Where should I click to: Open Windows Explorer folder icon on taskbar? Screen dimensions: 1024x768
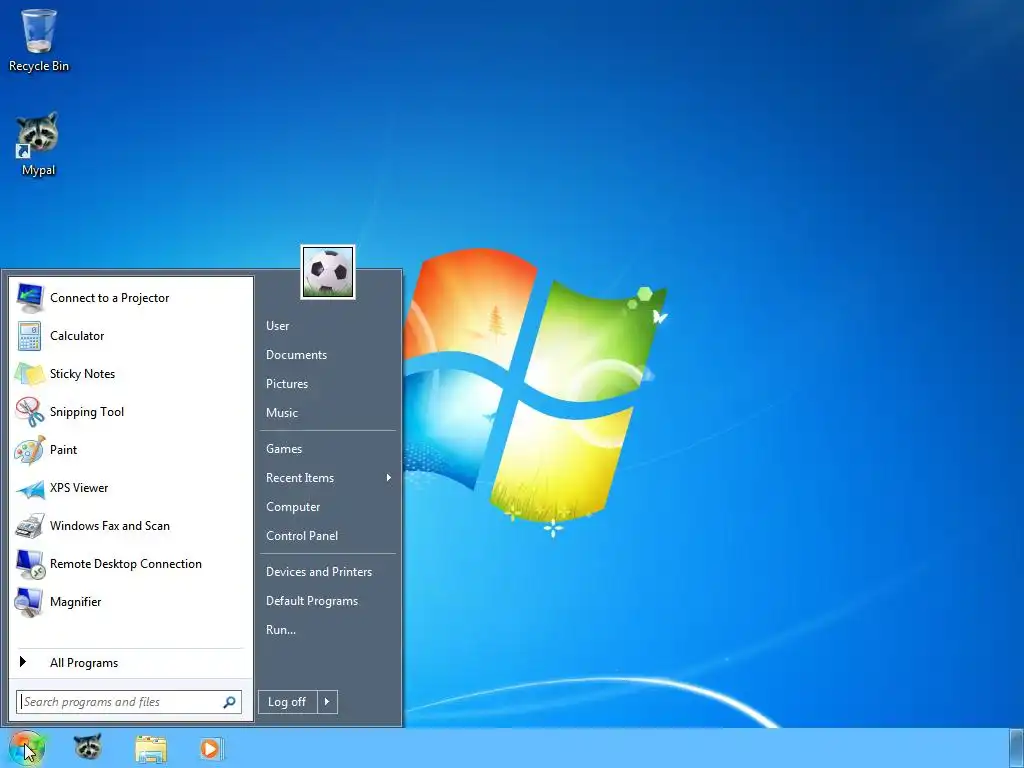click(151, 748)
